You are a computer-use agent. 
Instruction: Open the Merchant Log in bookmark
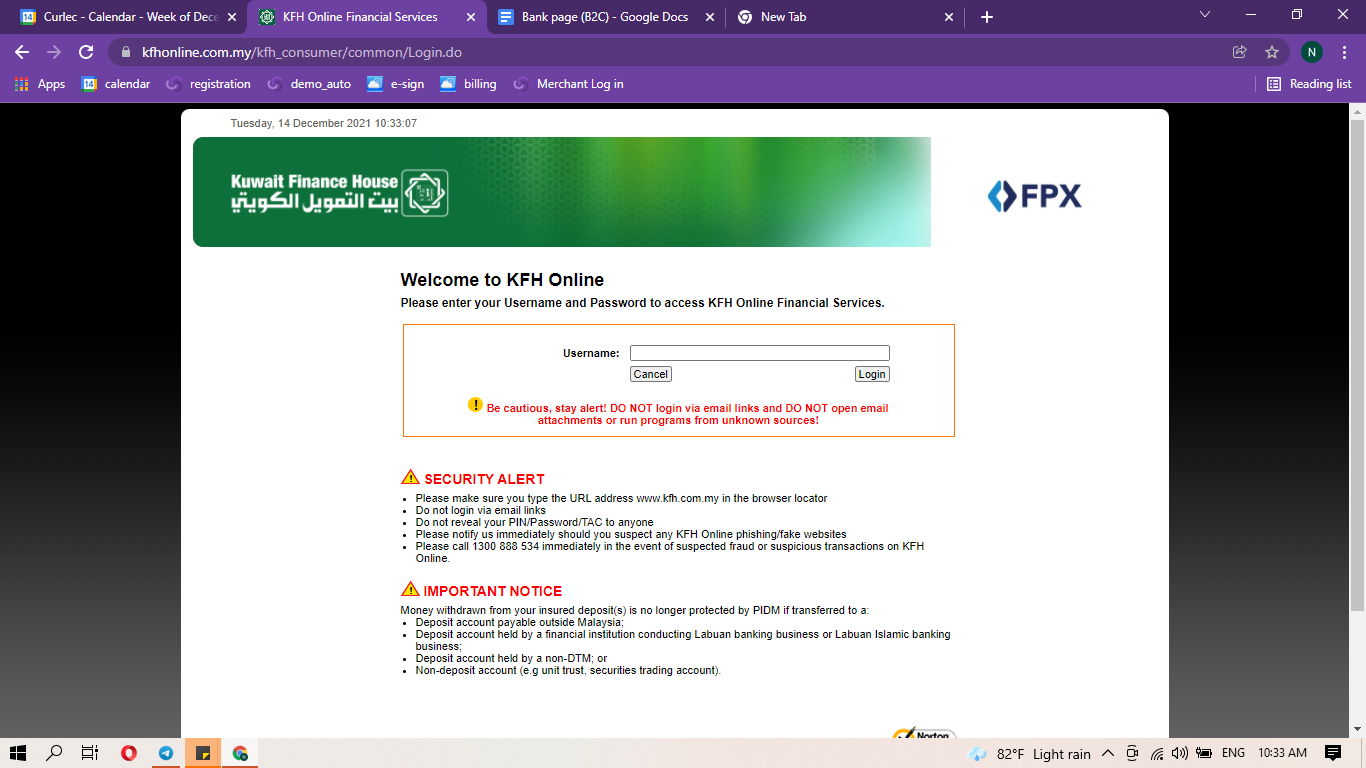click(x=568, y=84)
